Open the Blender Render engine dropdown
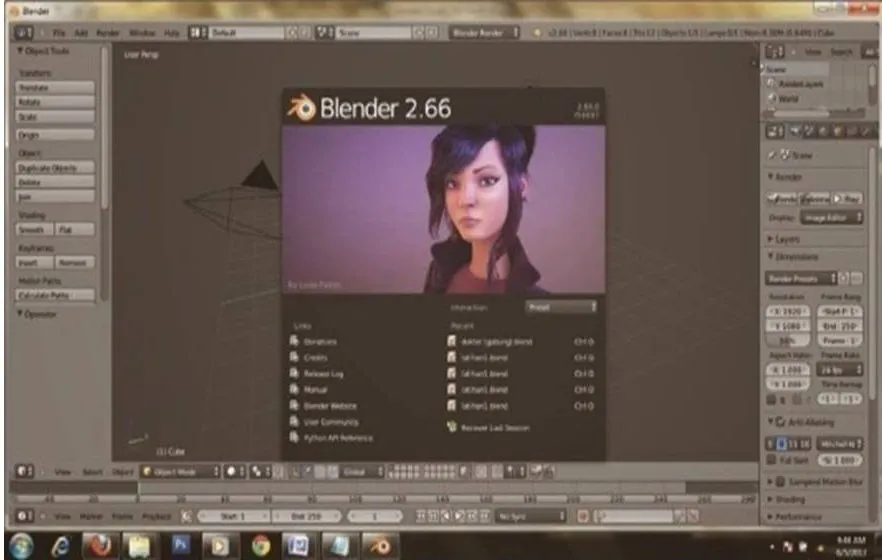This screenshot has width=882, height=560. pyautogui.click(x=484, y=33)
